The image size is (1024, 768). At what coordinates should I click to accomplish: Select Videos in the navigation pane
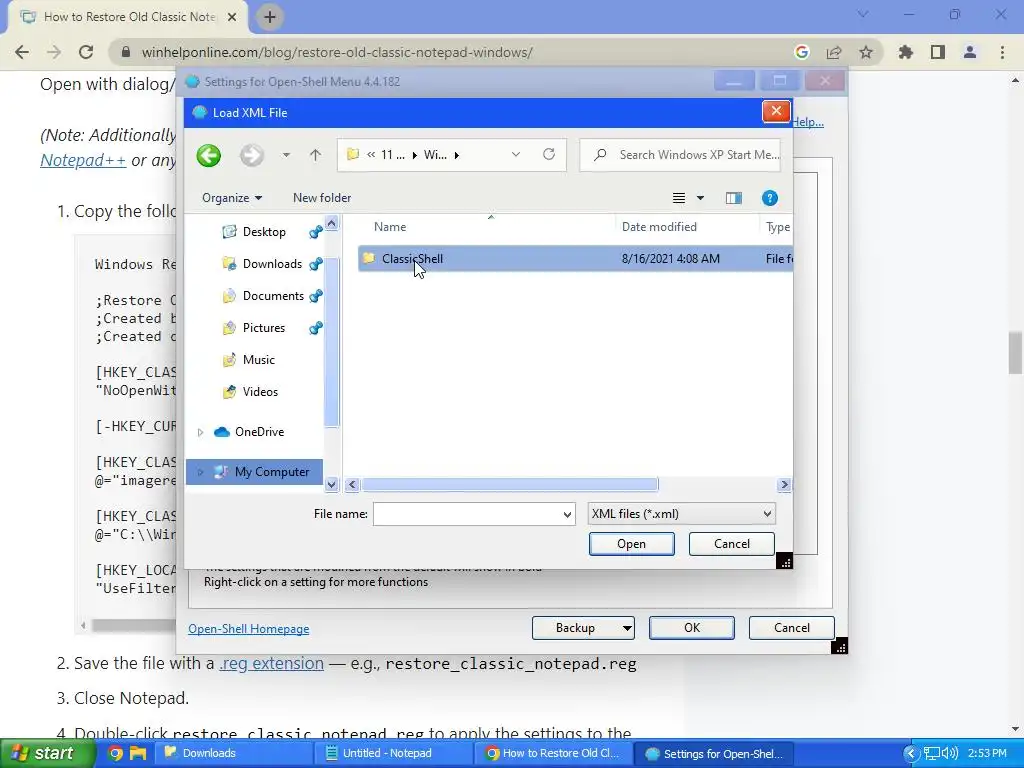pos(260,392)
